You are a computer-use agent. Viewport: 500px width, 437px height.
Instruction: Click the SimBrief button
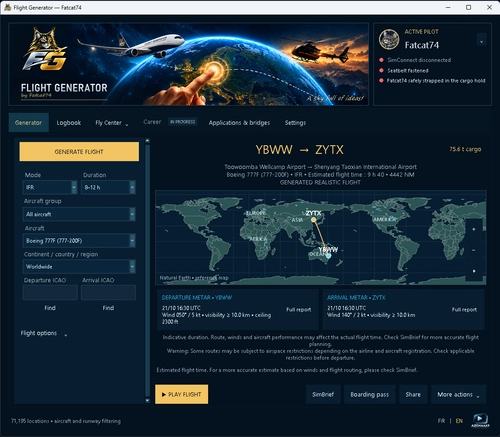(323, 394)
